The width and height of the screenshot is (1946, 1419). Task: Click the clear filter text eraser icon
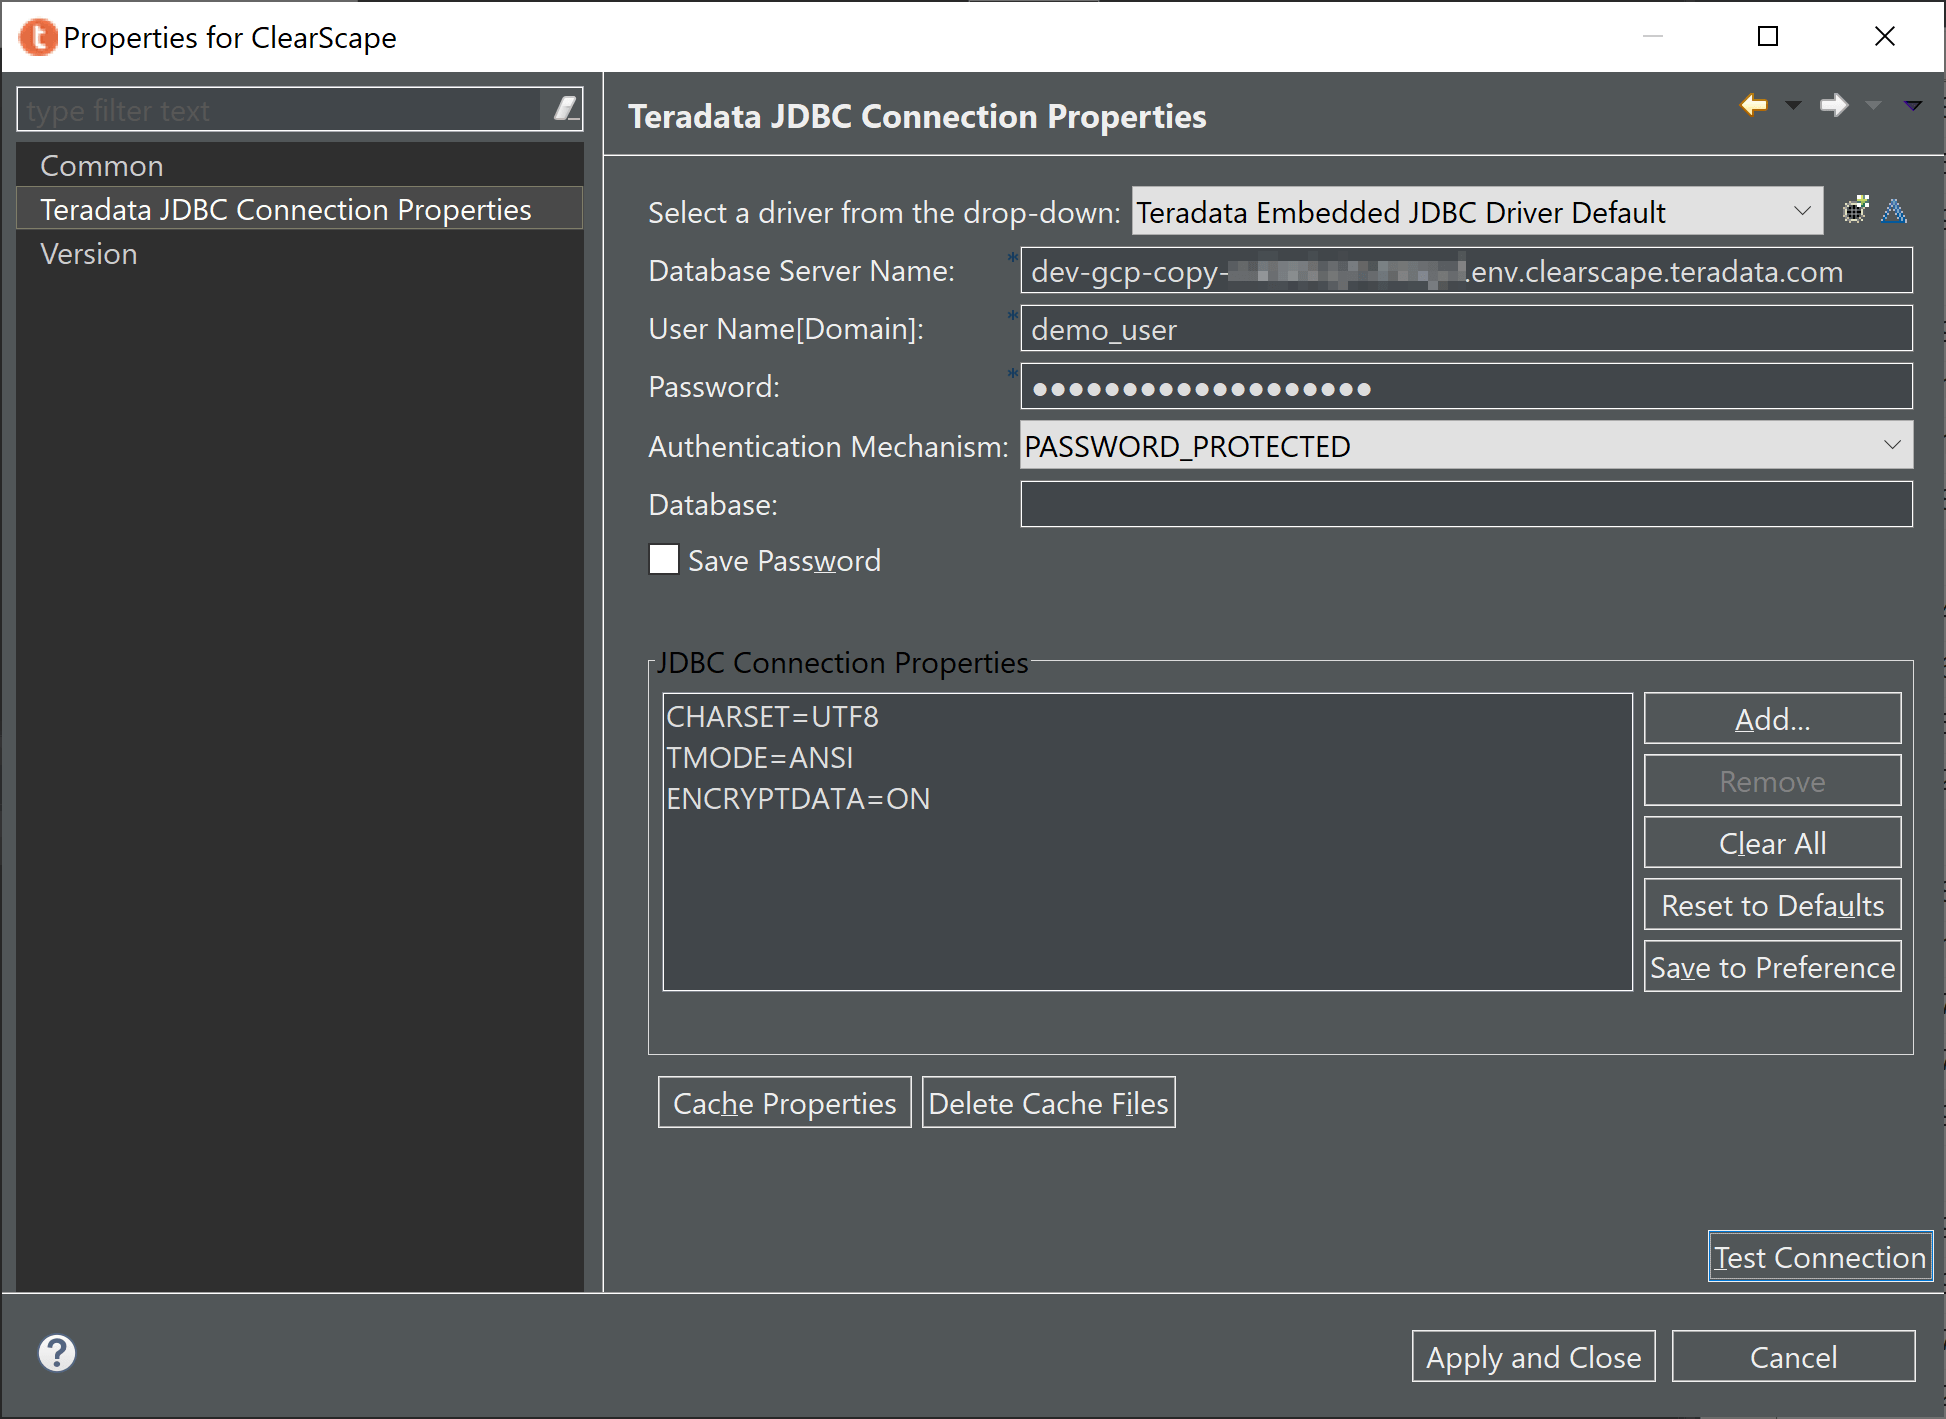565,108
